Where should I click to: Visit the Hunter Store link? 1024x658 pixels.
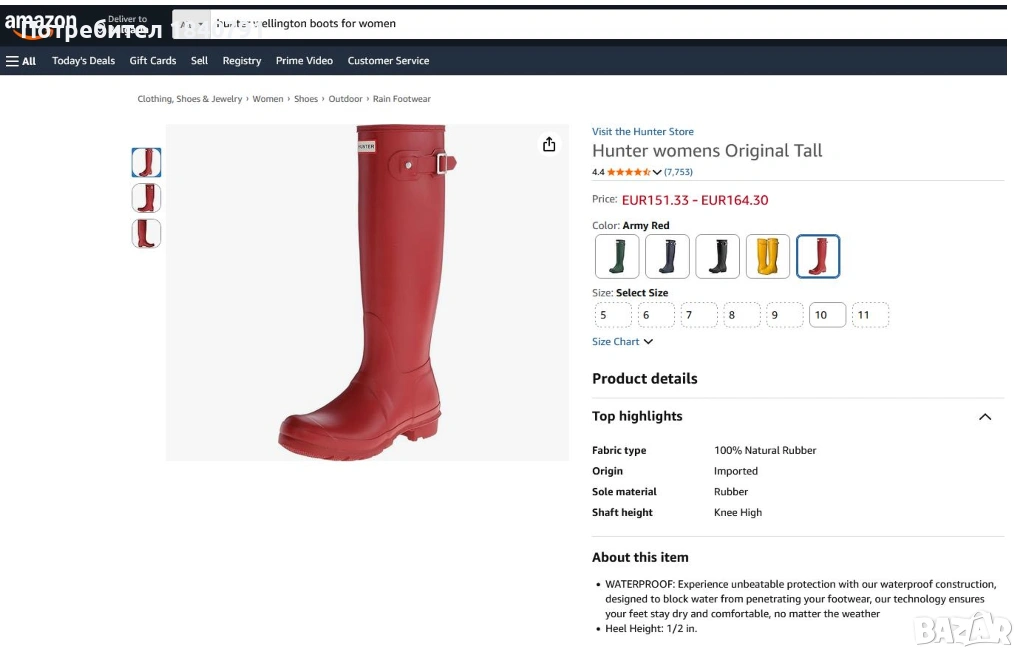[642, 132]
